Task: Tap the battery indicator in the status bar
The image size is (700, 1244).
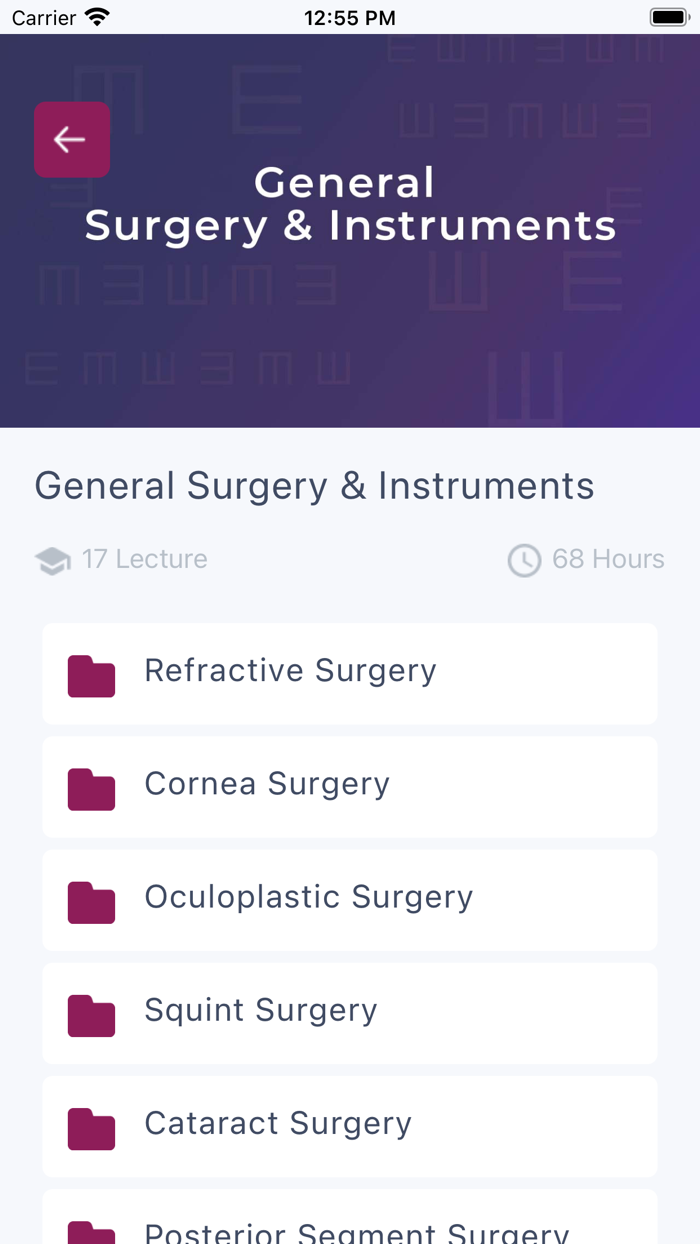Action: (668, 16)
